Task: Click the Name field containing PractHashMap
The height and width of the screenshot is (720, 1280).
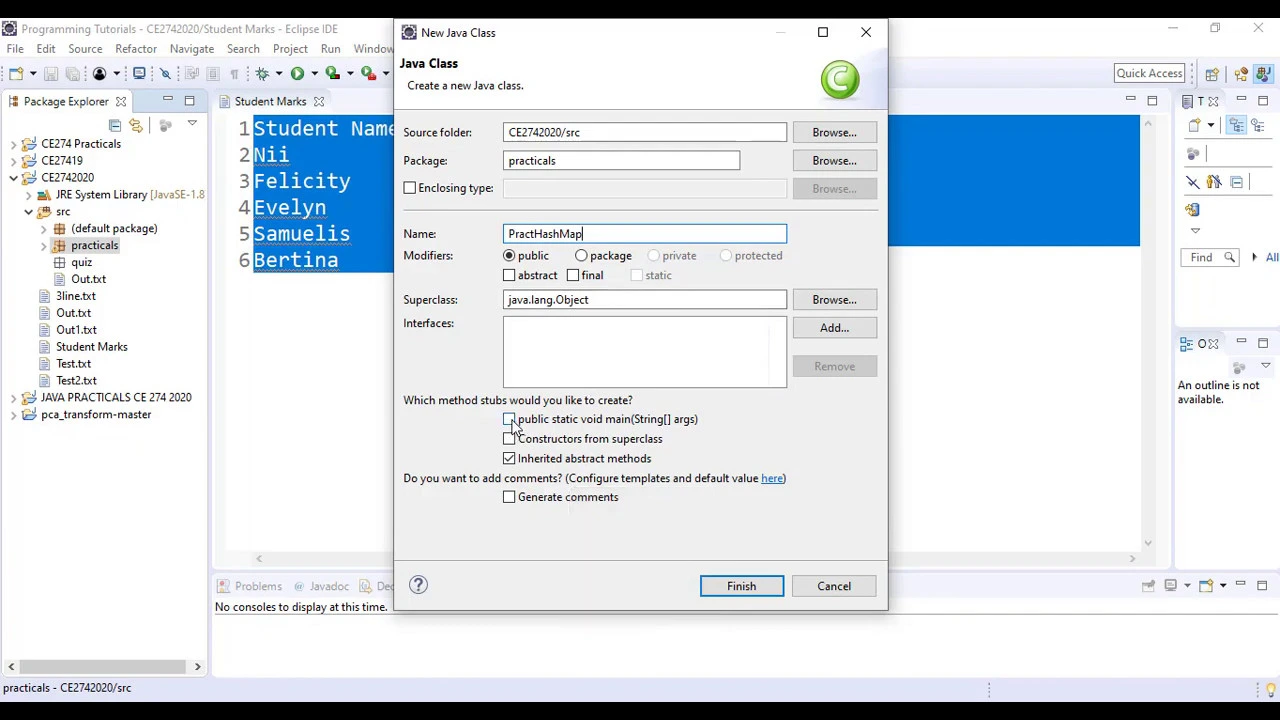Action: click(x=645, y=234)
